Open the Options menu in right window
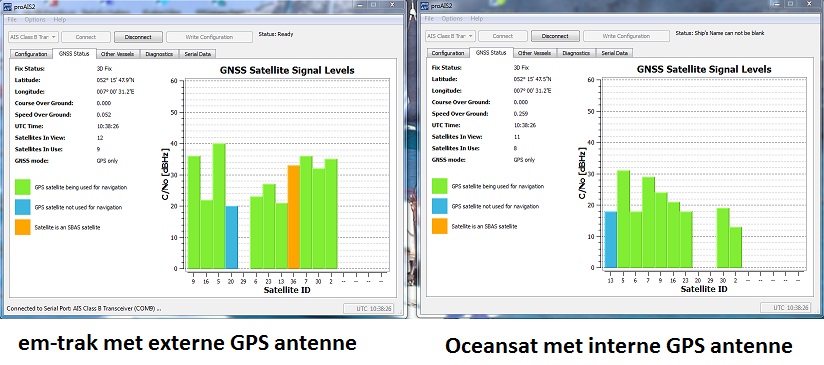Viewport: 824px width, 365px height. click(451, 18)
